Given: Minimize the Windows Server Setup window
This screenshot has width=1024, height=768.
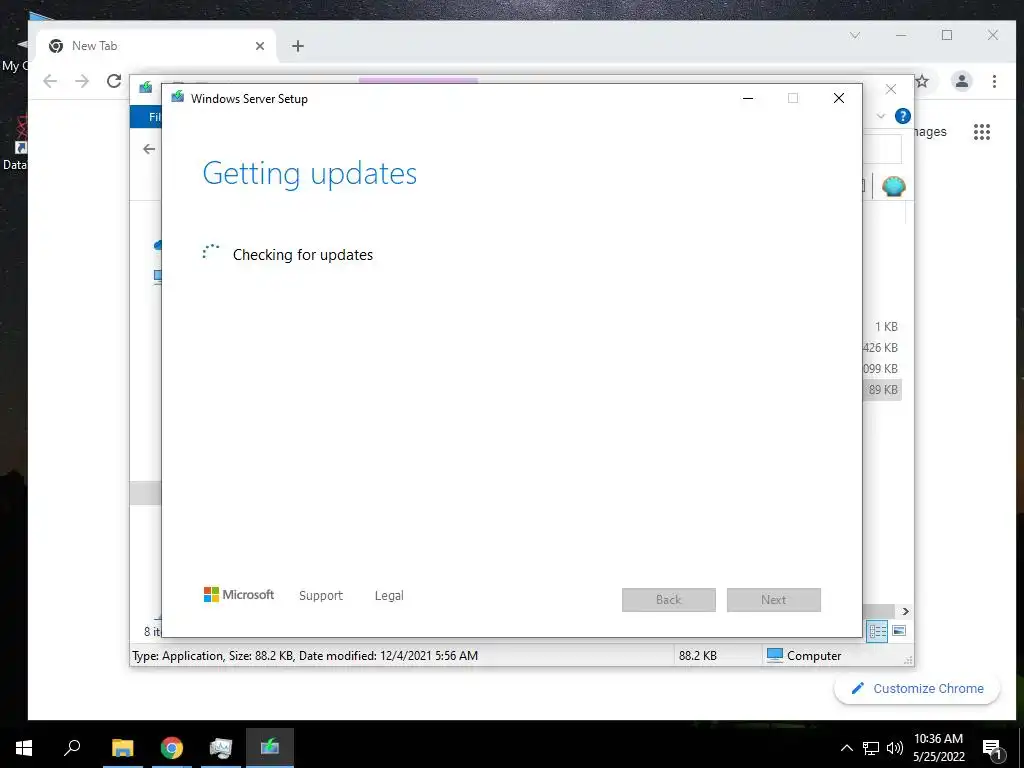Looking at the screenshot, I should point(748,98).
